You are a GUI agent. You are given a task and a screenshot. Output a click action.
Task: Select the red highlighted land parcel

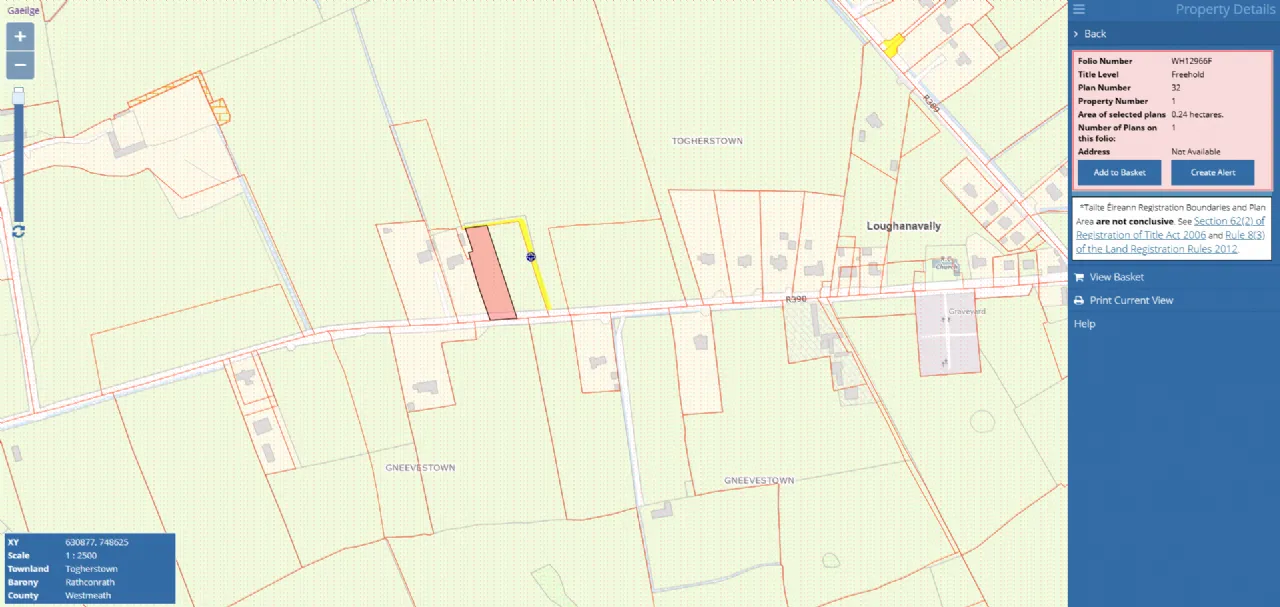(x=491, y=274)
